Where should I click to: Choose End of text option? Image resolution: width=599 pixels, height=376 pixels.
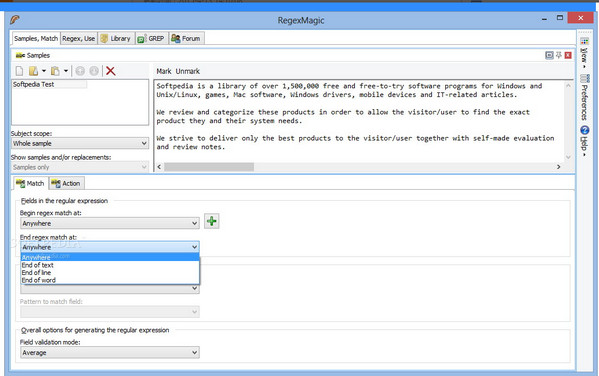[x=110, y=265]
